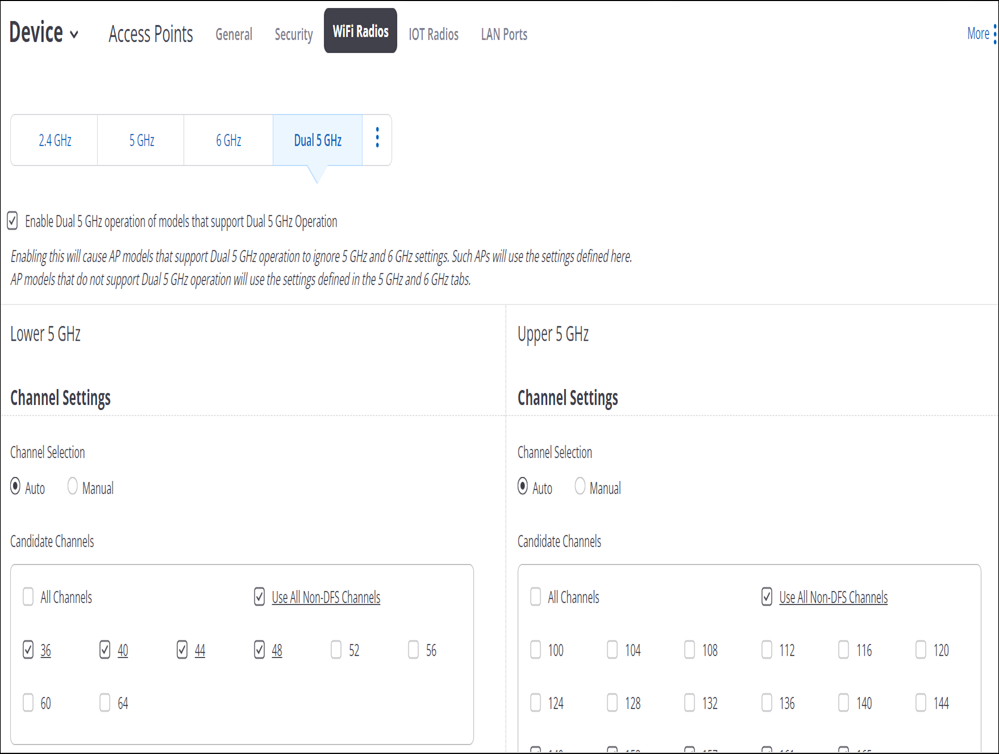Check channel 100
Screen dimensions: 999x754
(536, 649)
